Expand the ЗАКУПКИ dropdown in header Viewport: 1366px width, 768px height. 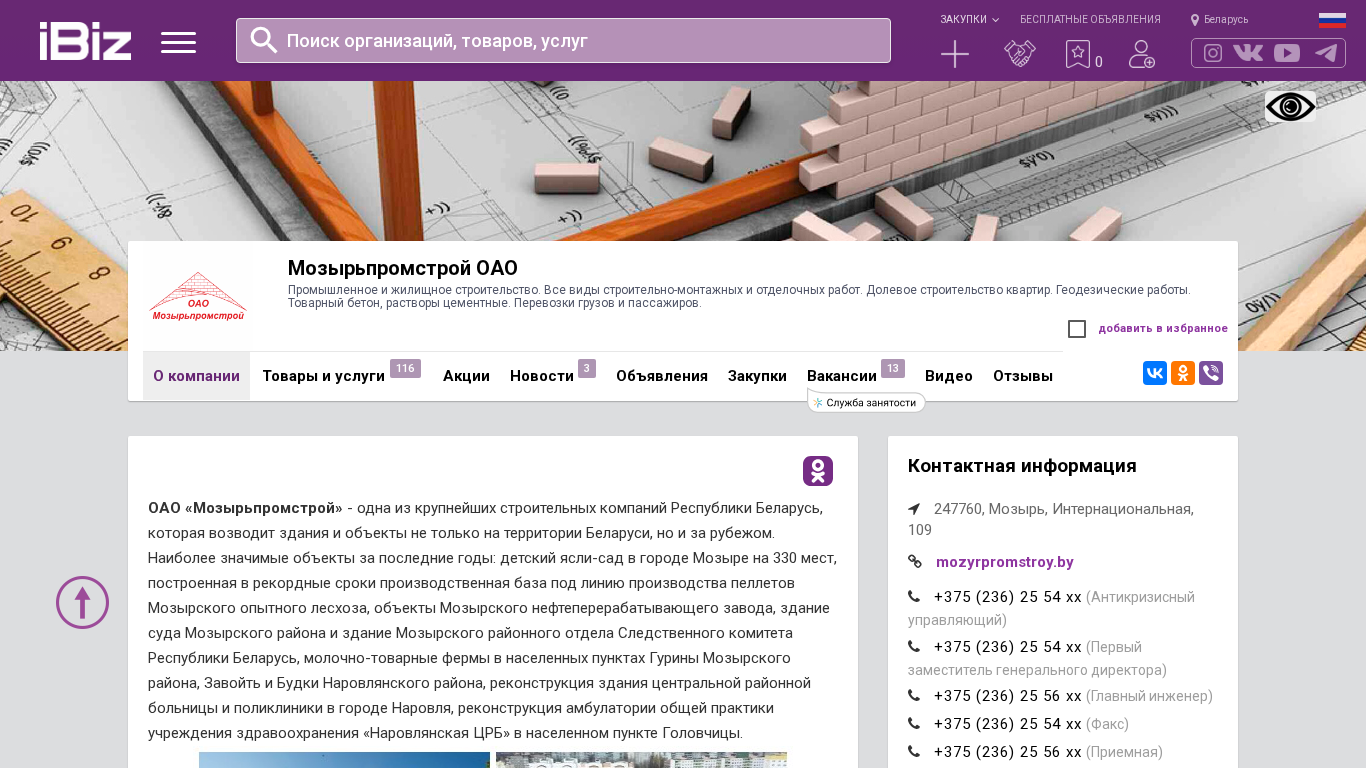tap(969, 20)
